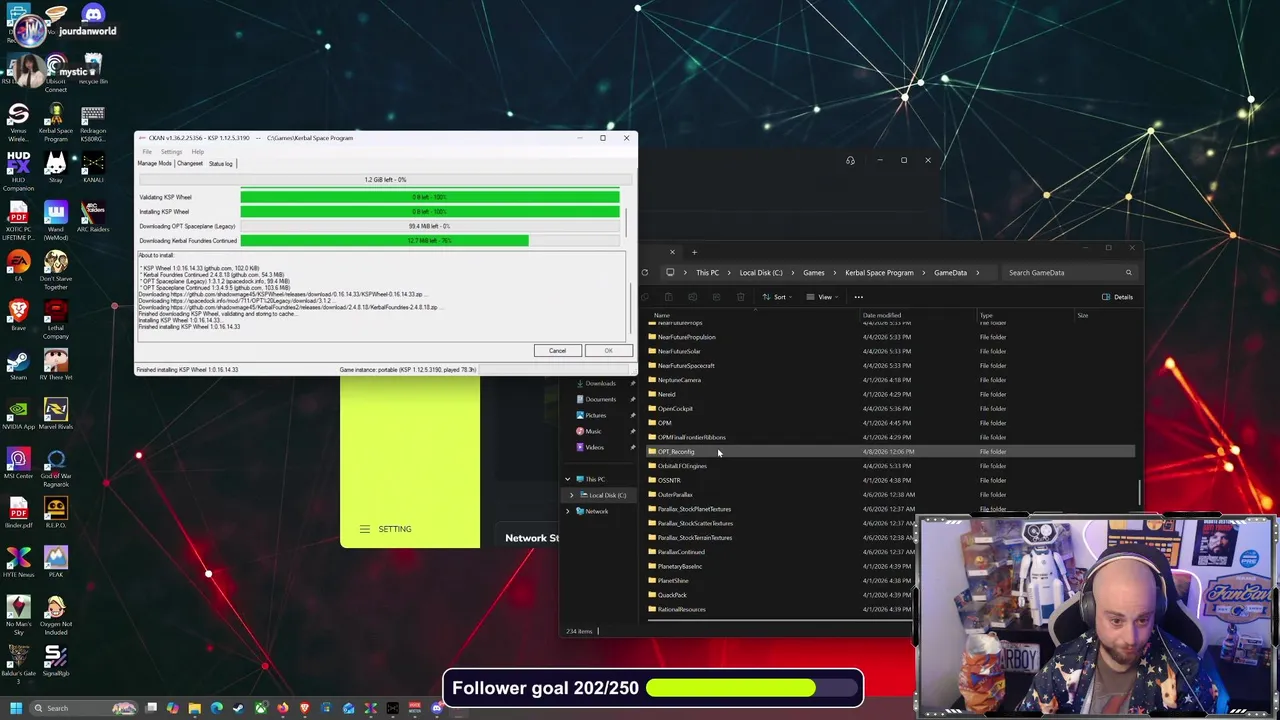
Task: Open God of War Ragnarok shortcut
Action: [x=56, y=467]
